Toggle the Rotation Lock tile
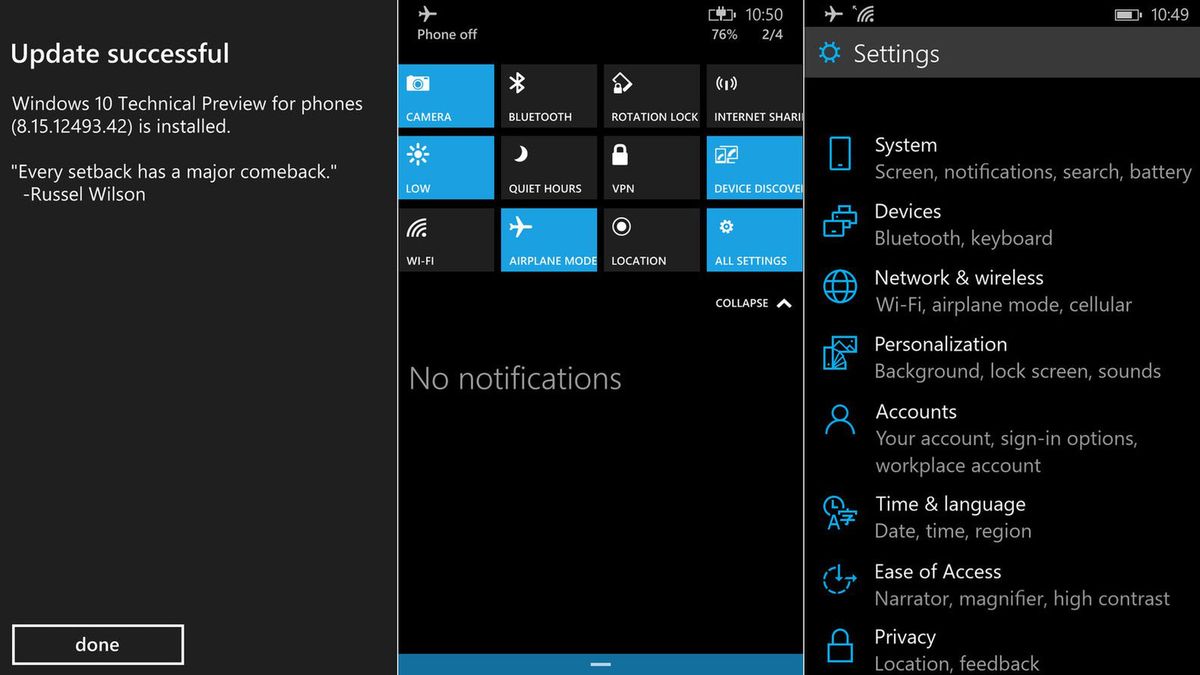This screenshot has height=675, width=1200. coord(652,96)
